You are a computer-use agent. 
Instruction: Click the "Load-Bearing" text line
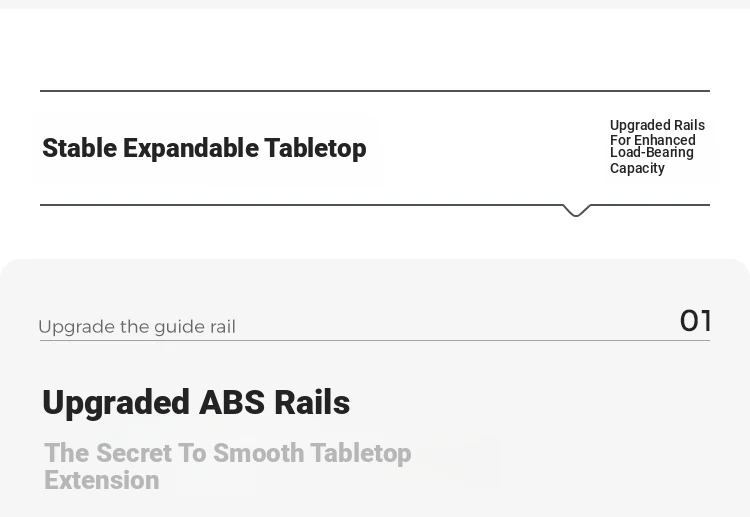pyautogui.click(x=651, y=152)
